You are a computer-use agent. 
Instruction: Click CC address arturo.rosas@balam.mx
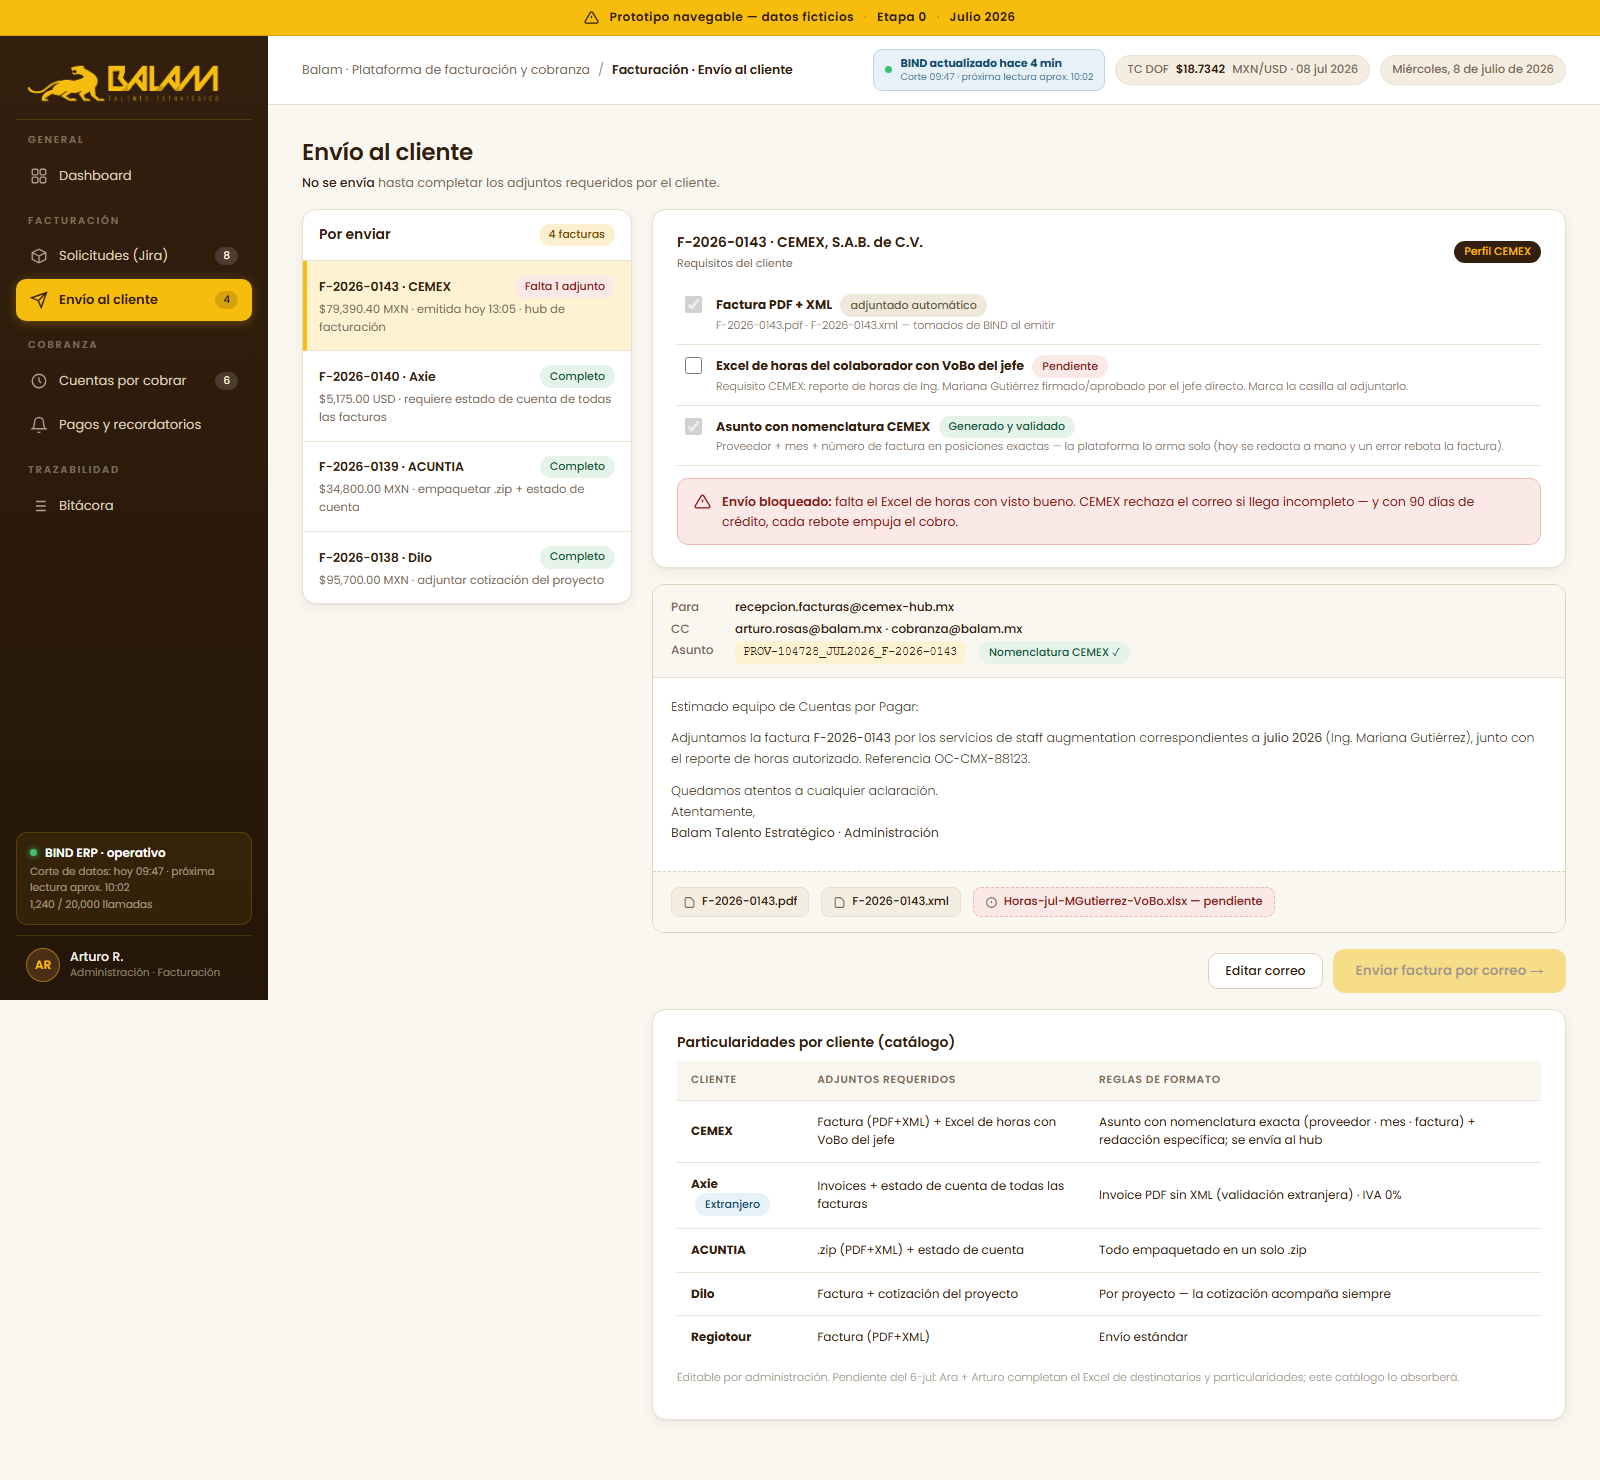[808, 629]
